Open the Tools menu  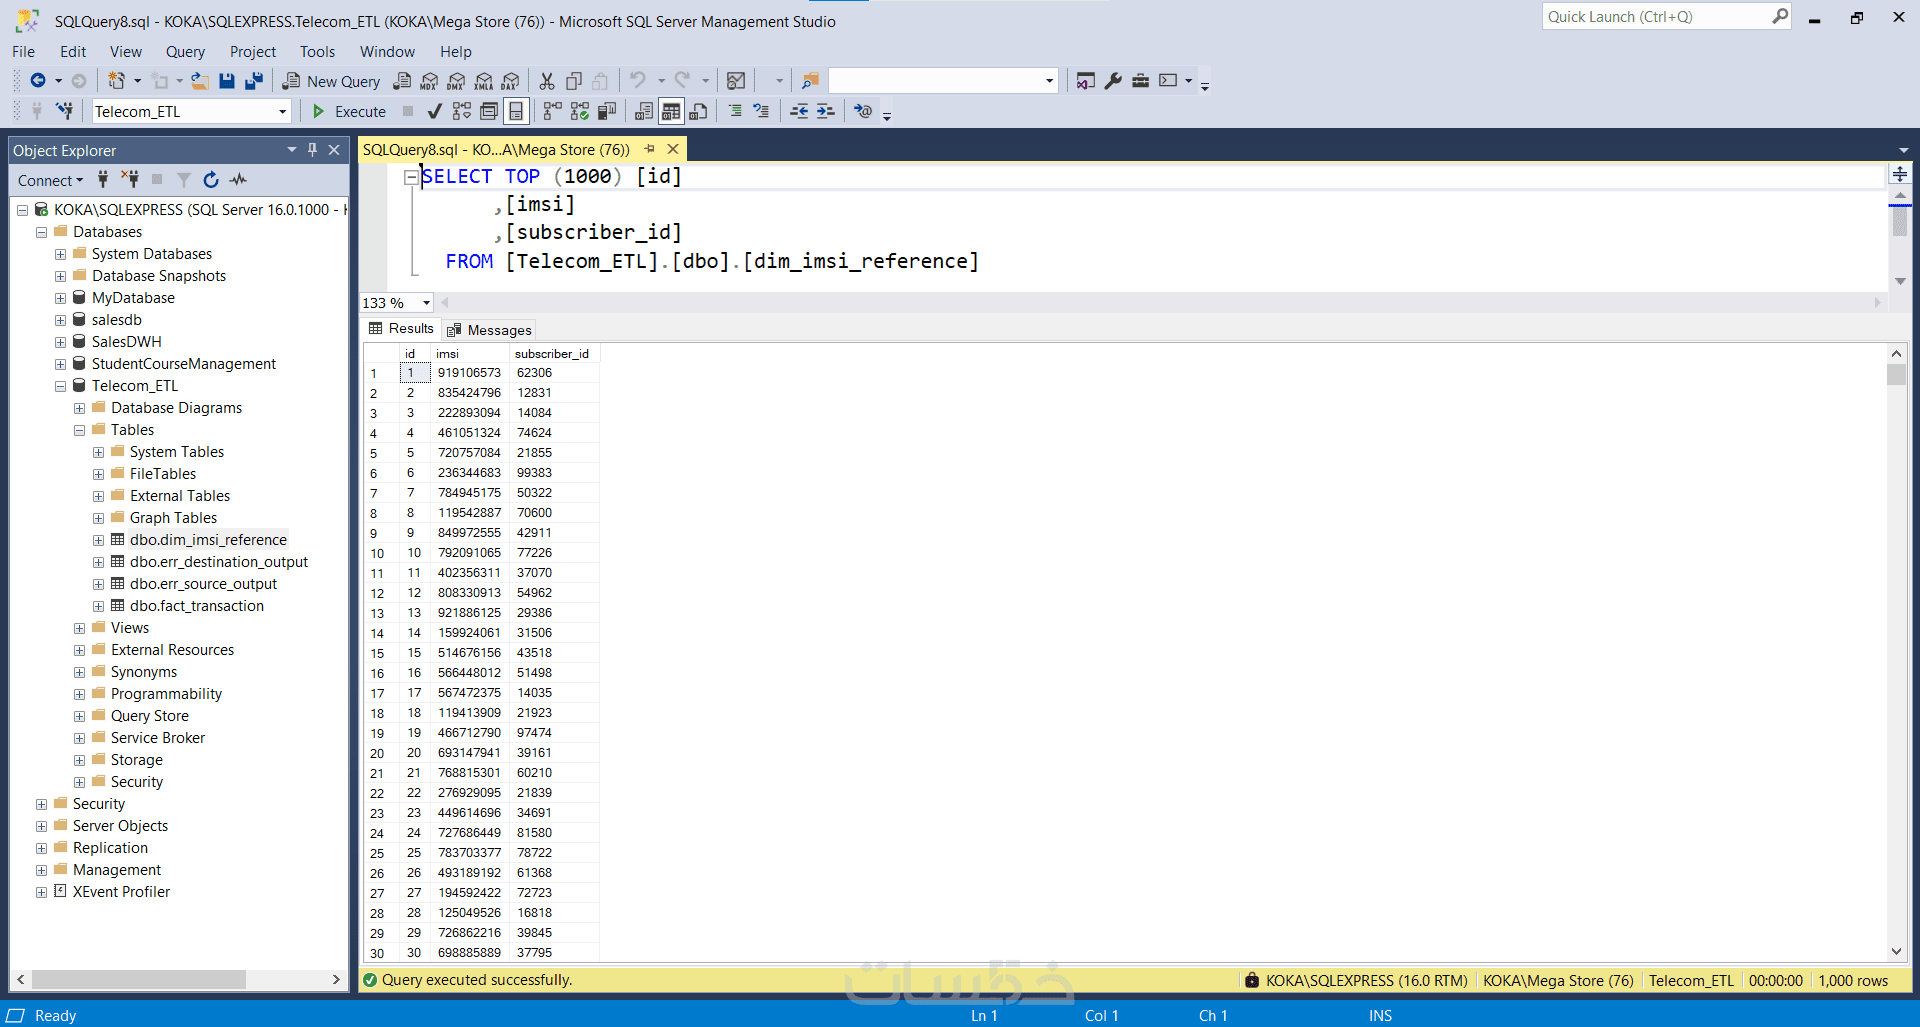click(317, 52)
